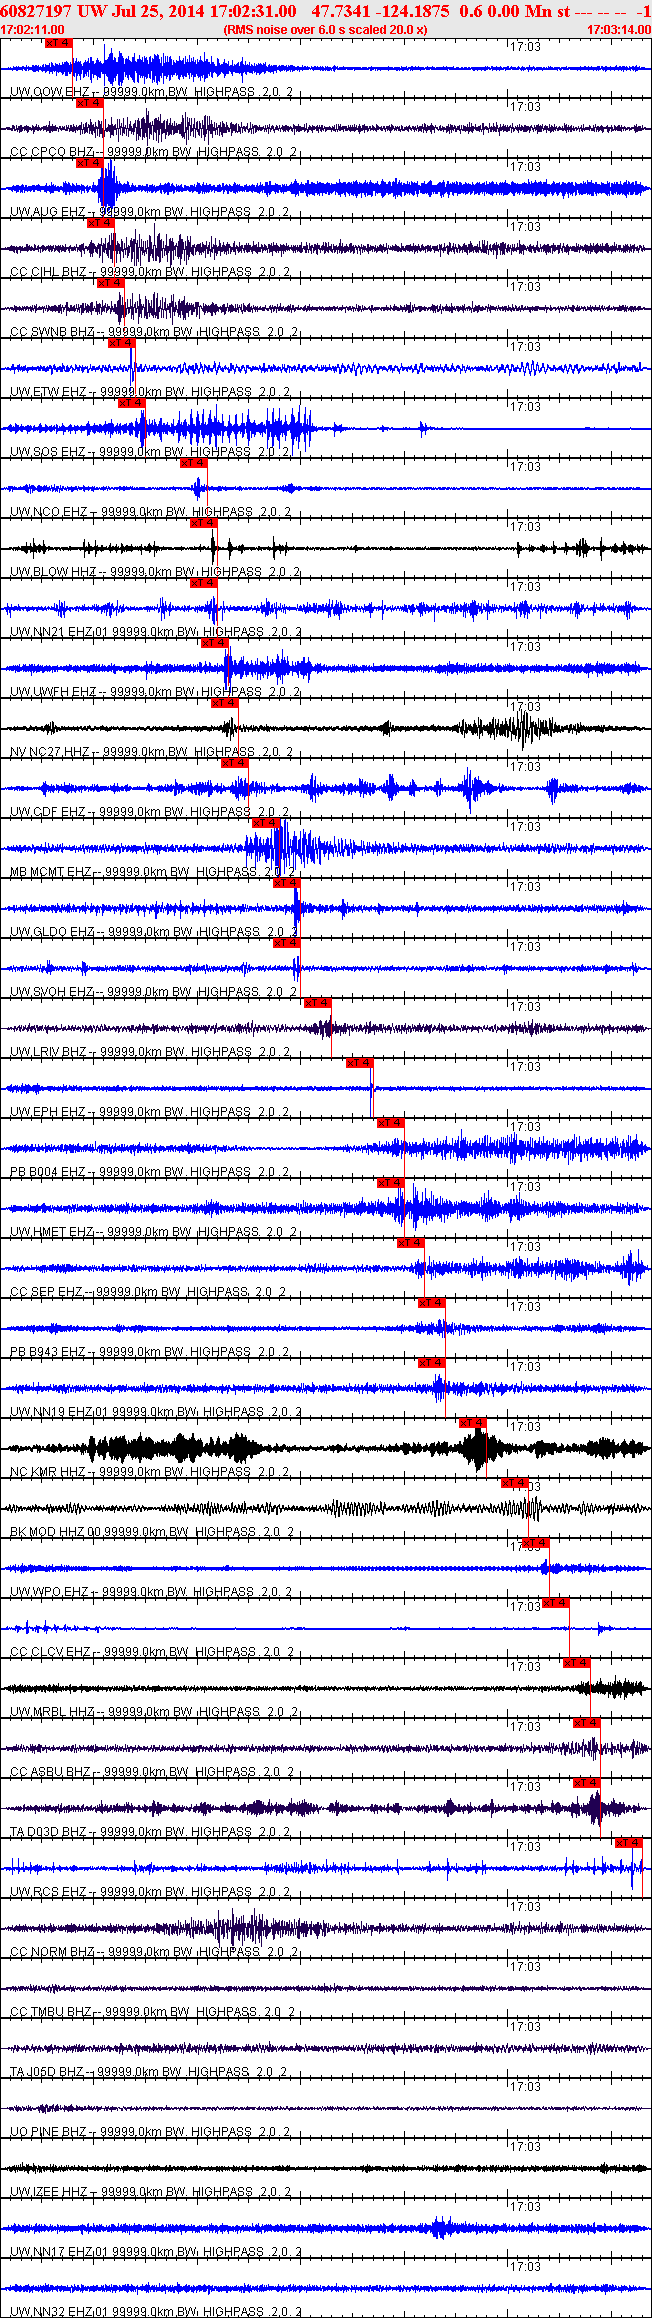The width and height of the screenshot is (652, 2318).
Task: Click red pick flag on the UW.RCS waveform
Action: 628,1843
